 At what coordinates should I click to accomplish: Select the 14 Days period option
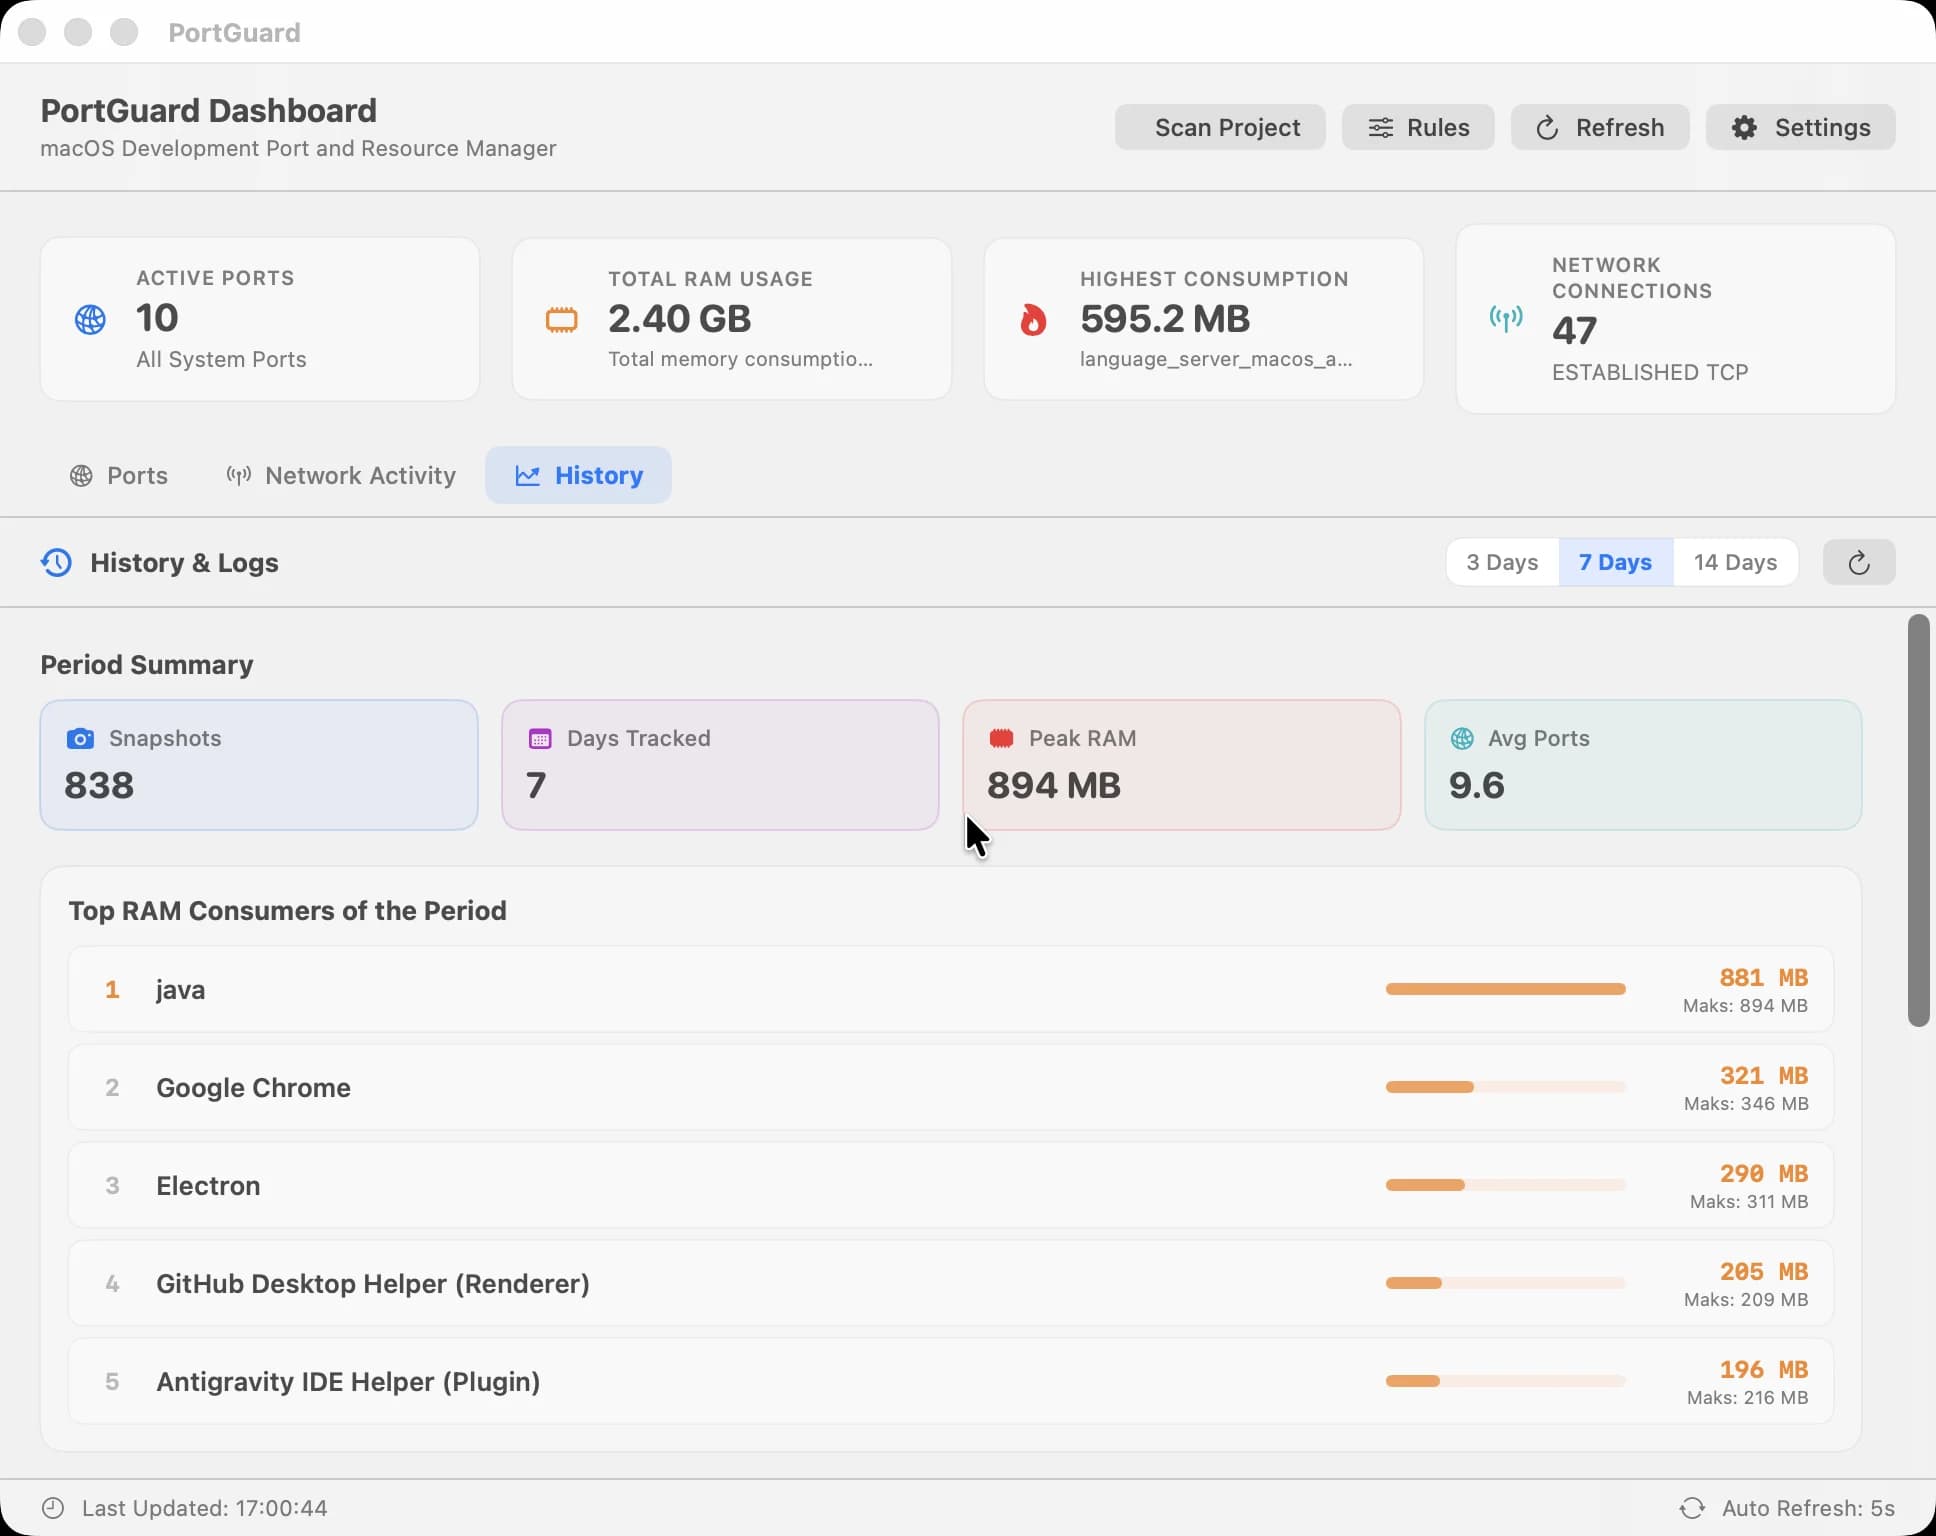pos(1735,562)
